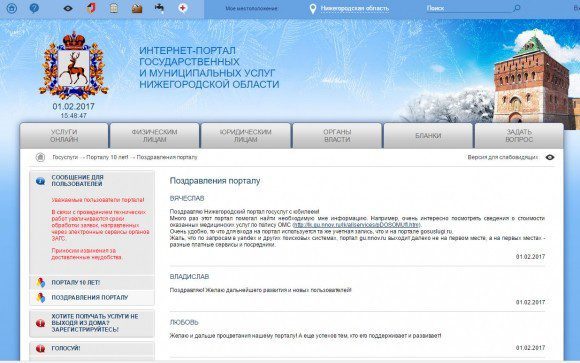This screenshot has height=363, width=580.
Task: Click ХОТИТЕ ПОЛУЧАТЬ УСЛУГИ НЕ ВЫХОДЯ ИЗ ДОМА banner
Action: coord(92,323)
